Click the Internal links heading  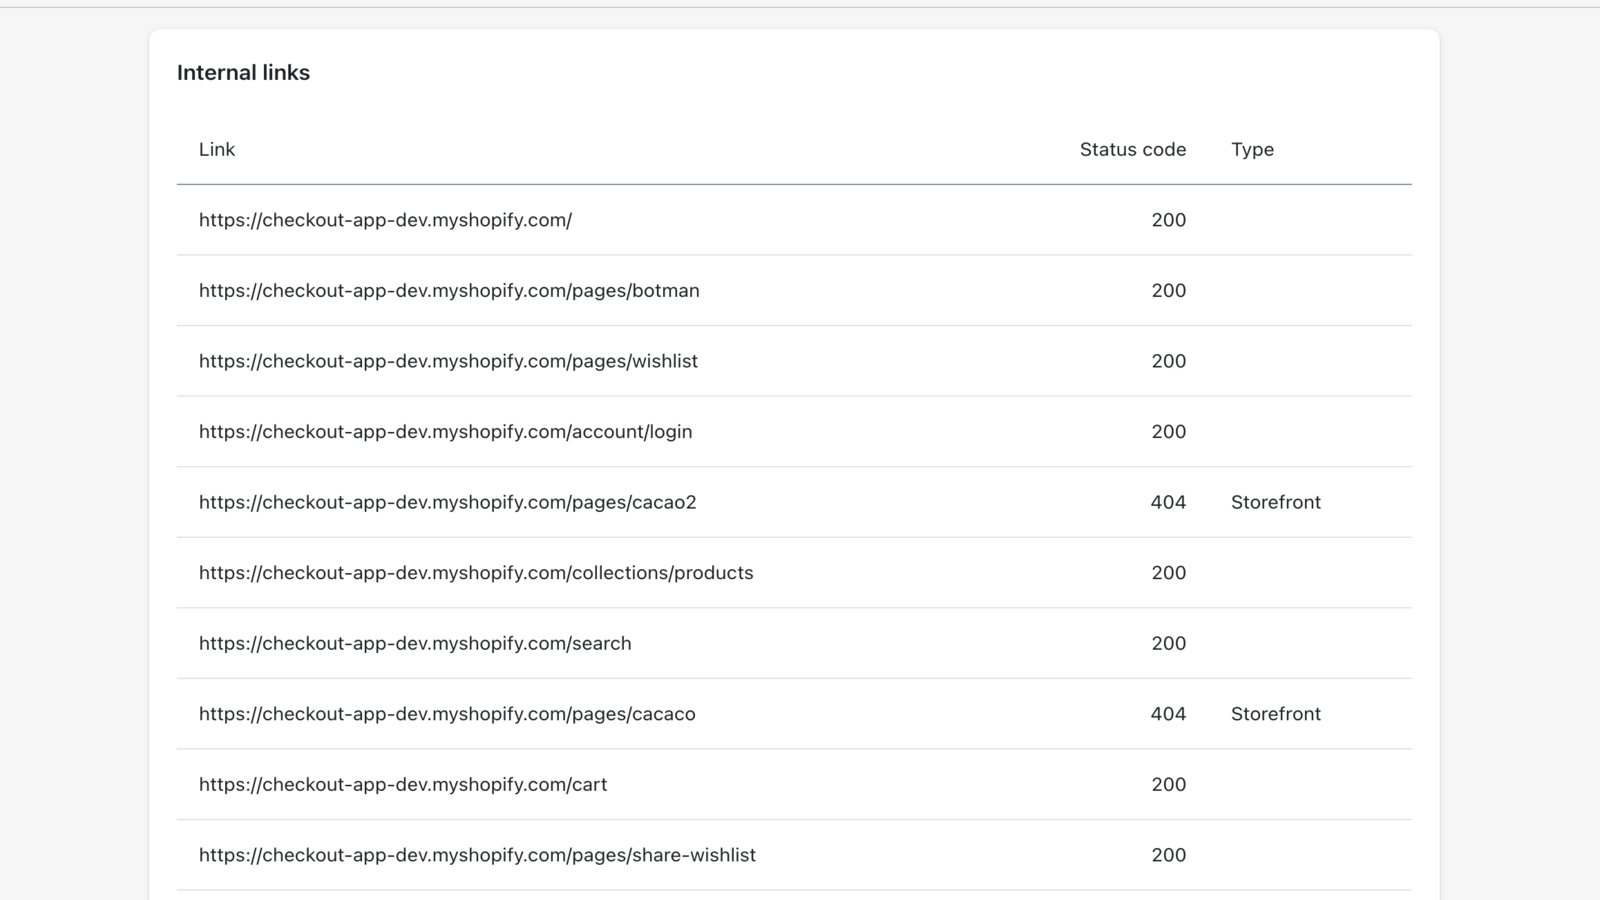pyautogui.click(x=243, y=73)
